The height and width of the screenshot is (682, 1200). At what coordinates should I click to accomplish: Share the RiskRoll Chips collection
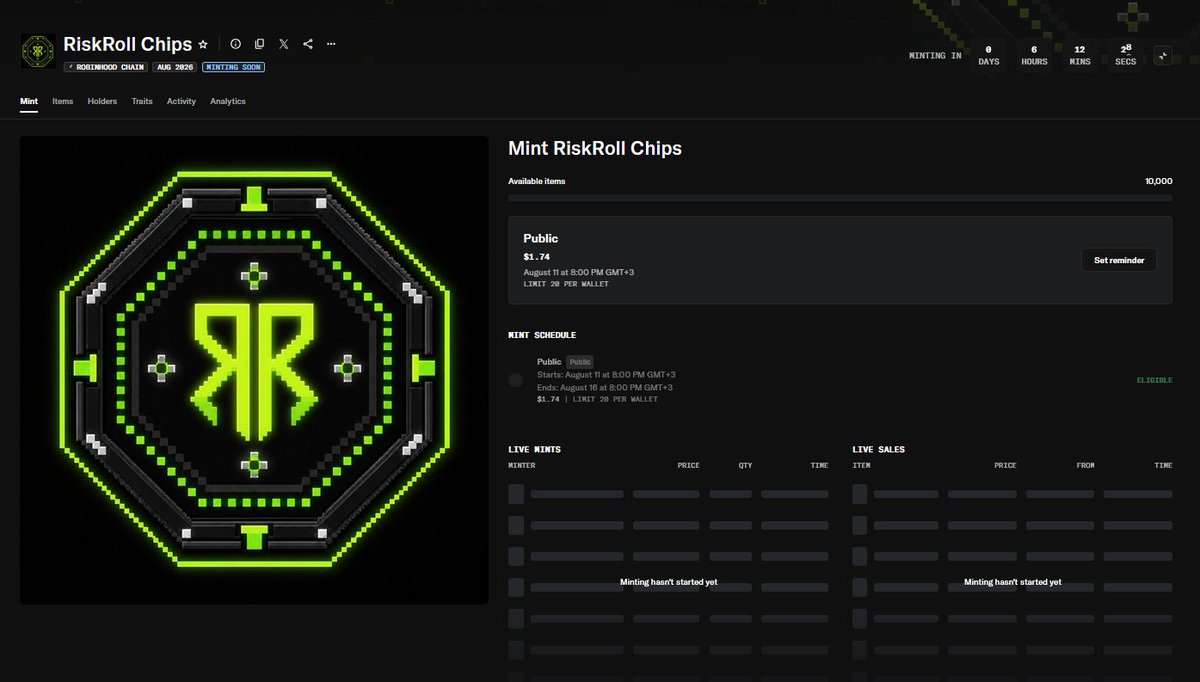(x=308, y=44)
